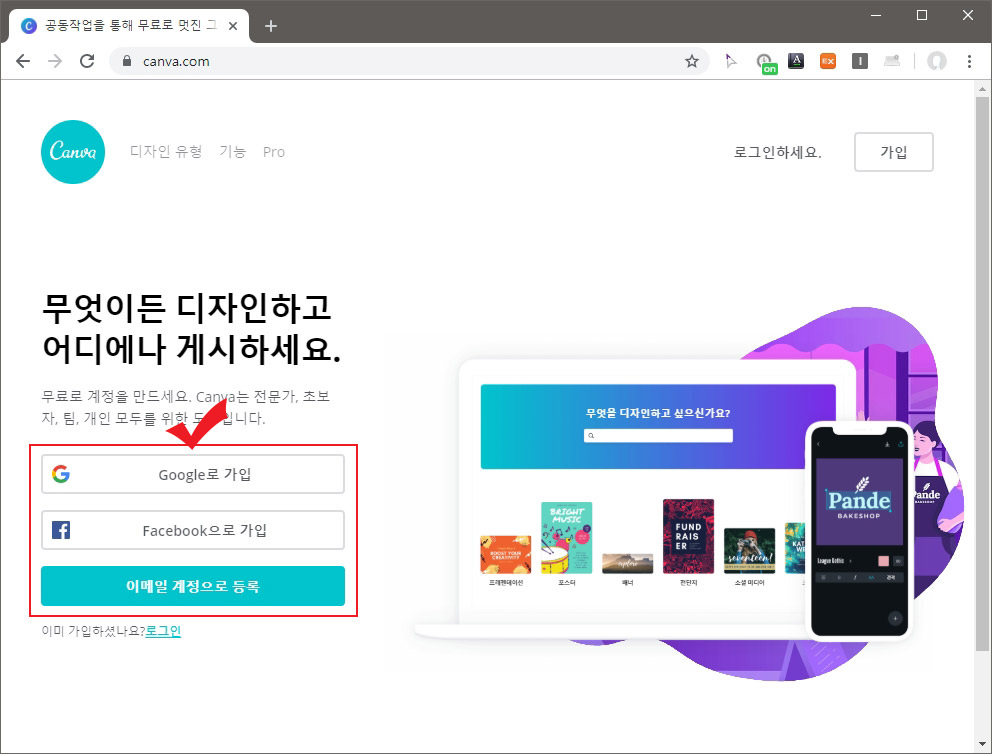Image resolution: width=992 pixels, height=754 pixels.
Task: Click the gray 'I' extension icon
Action: 860,61
